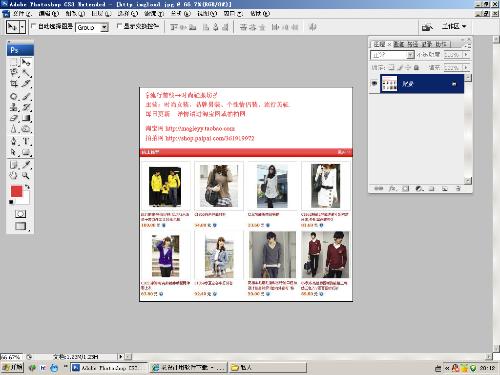
Task: Select the Shape tool
Action: coord(26,152)
